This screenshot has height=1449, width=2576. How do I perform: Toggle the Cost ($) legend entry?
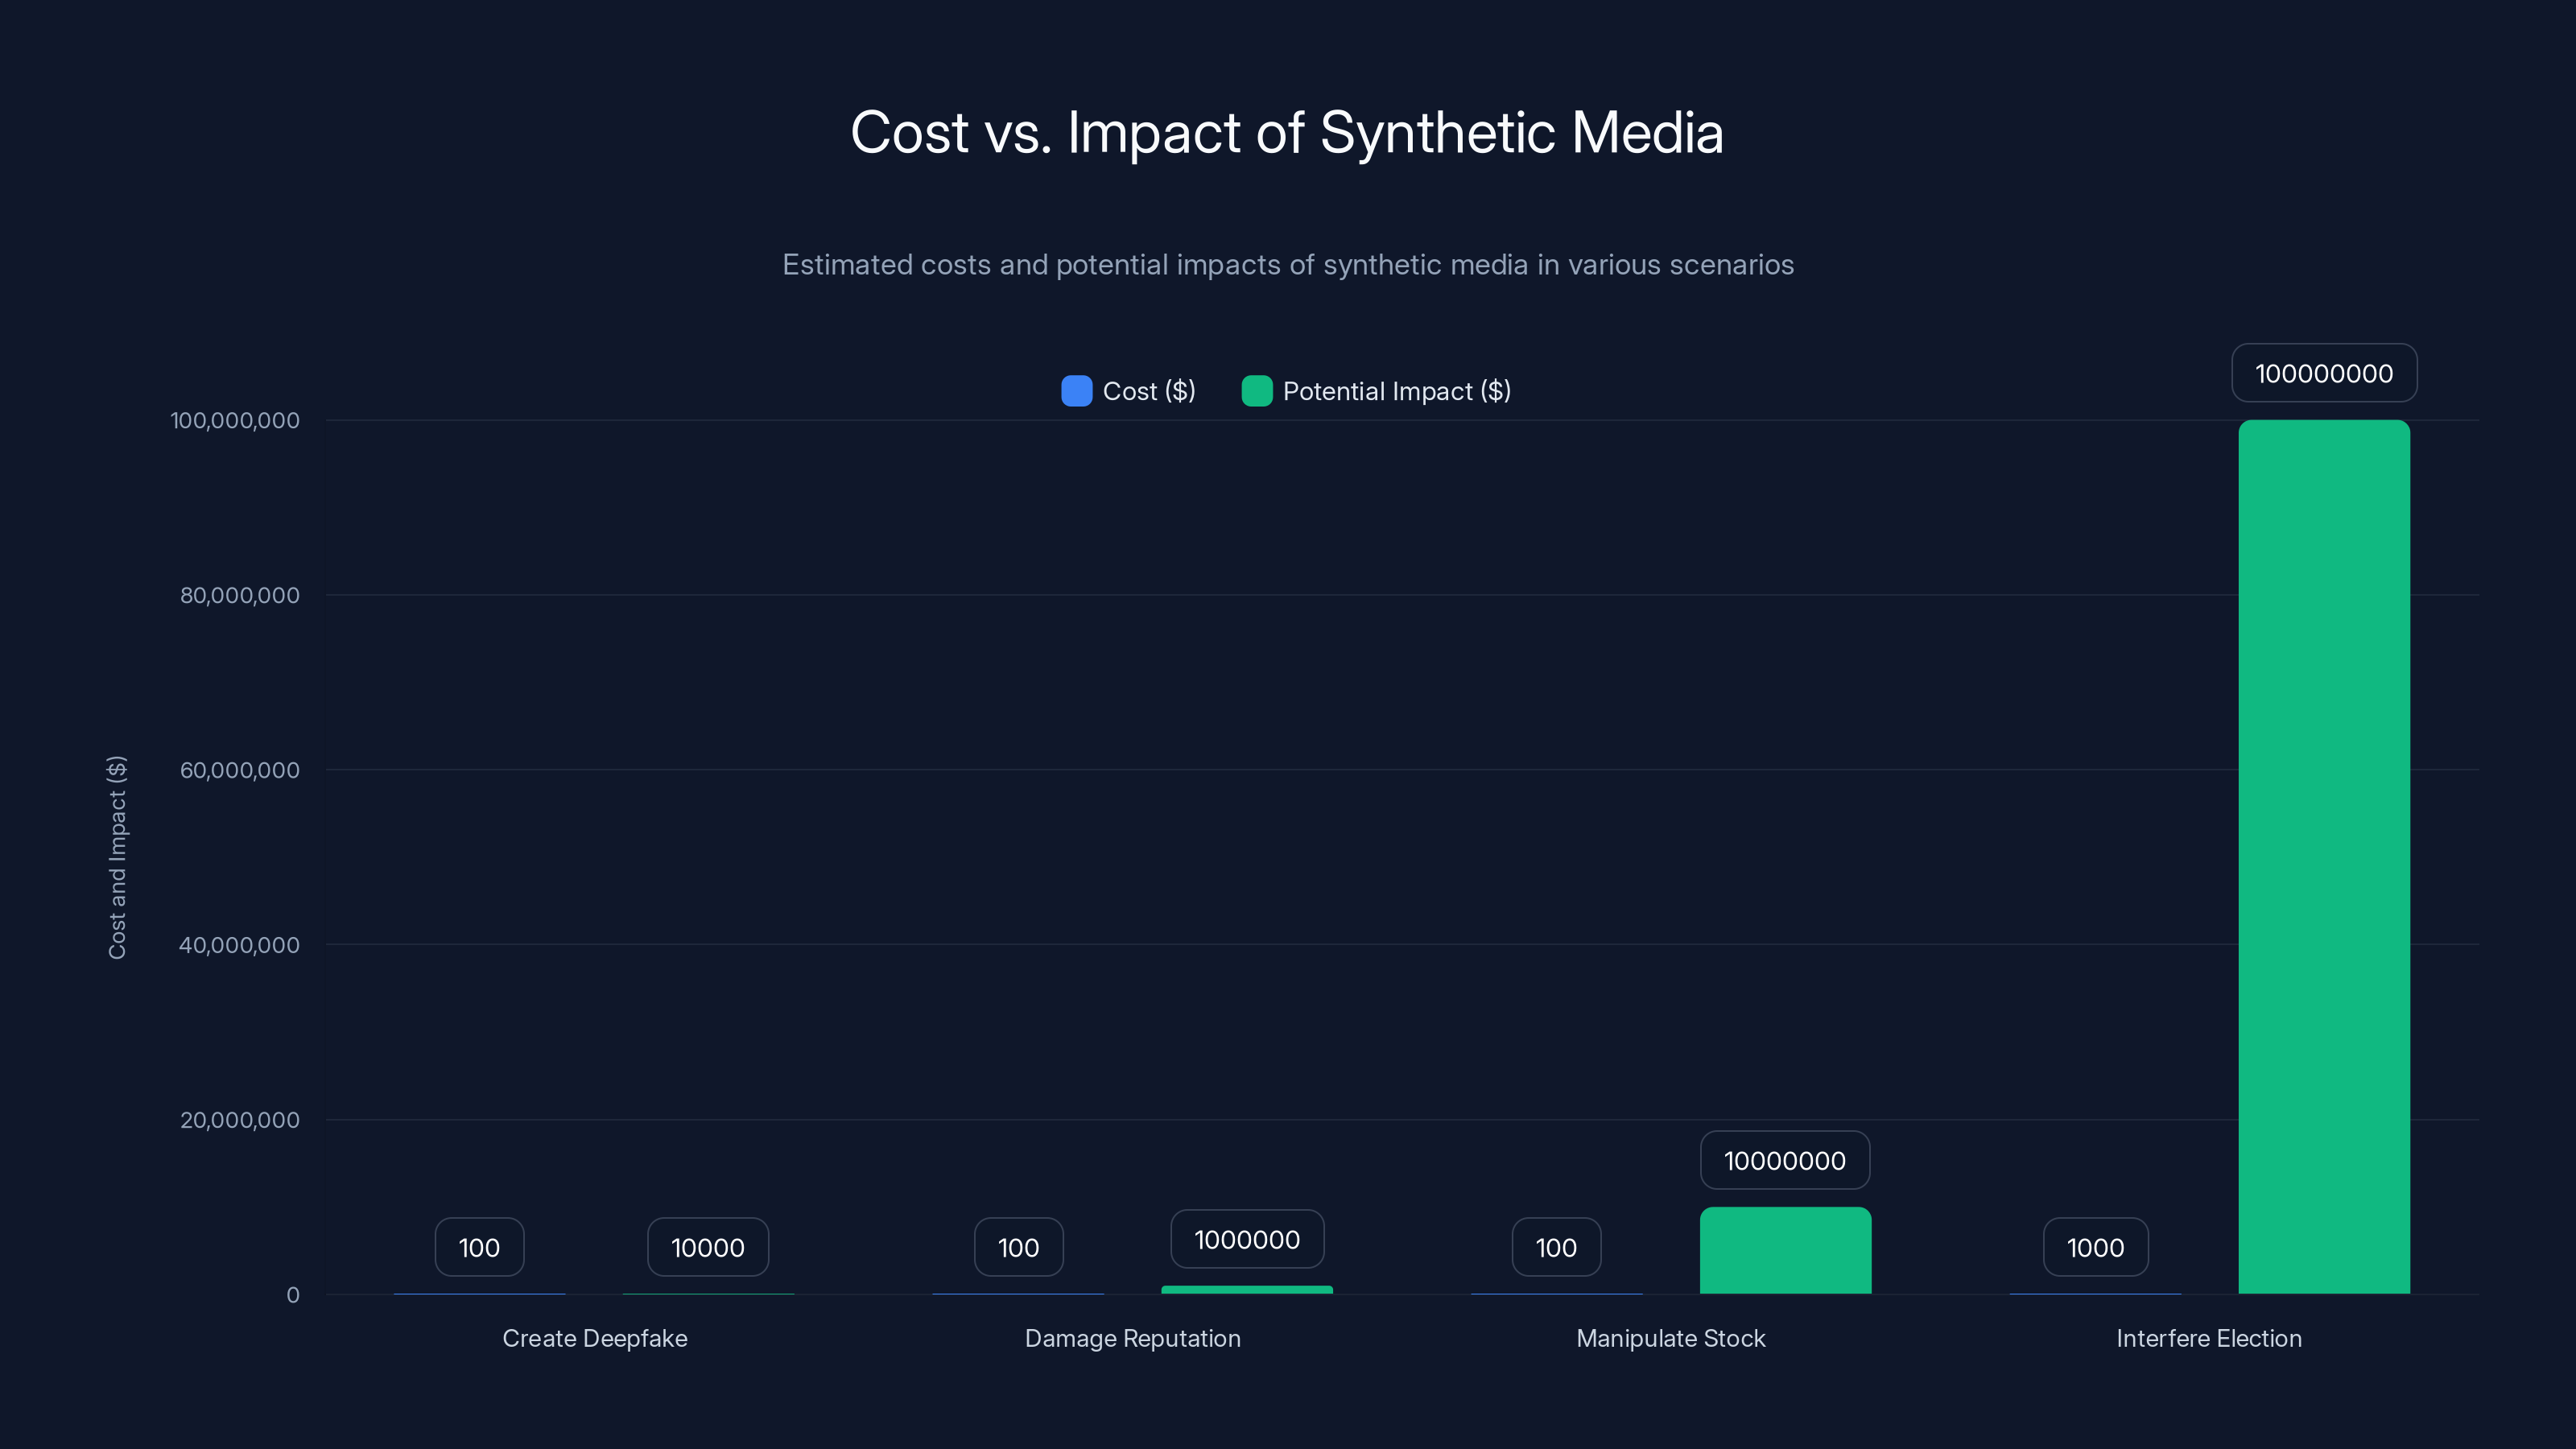(1148, 391)
